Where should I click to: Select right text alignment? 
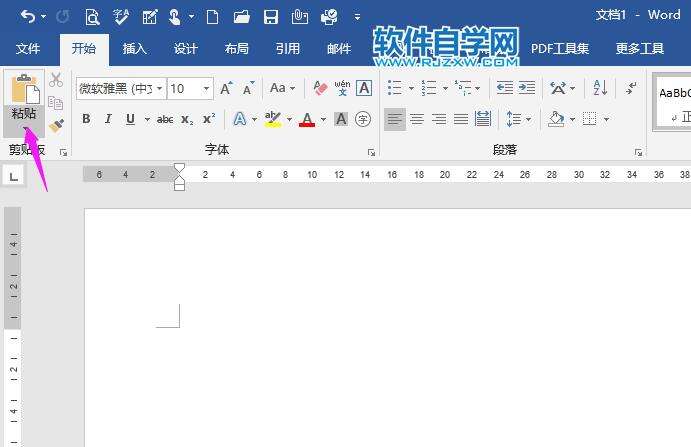[x=439, y=119]
